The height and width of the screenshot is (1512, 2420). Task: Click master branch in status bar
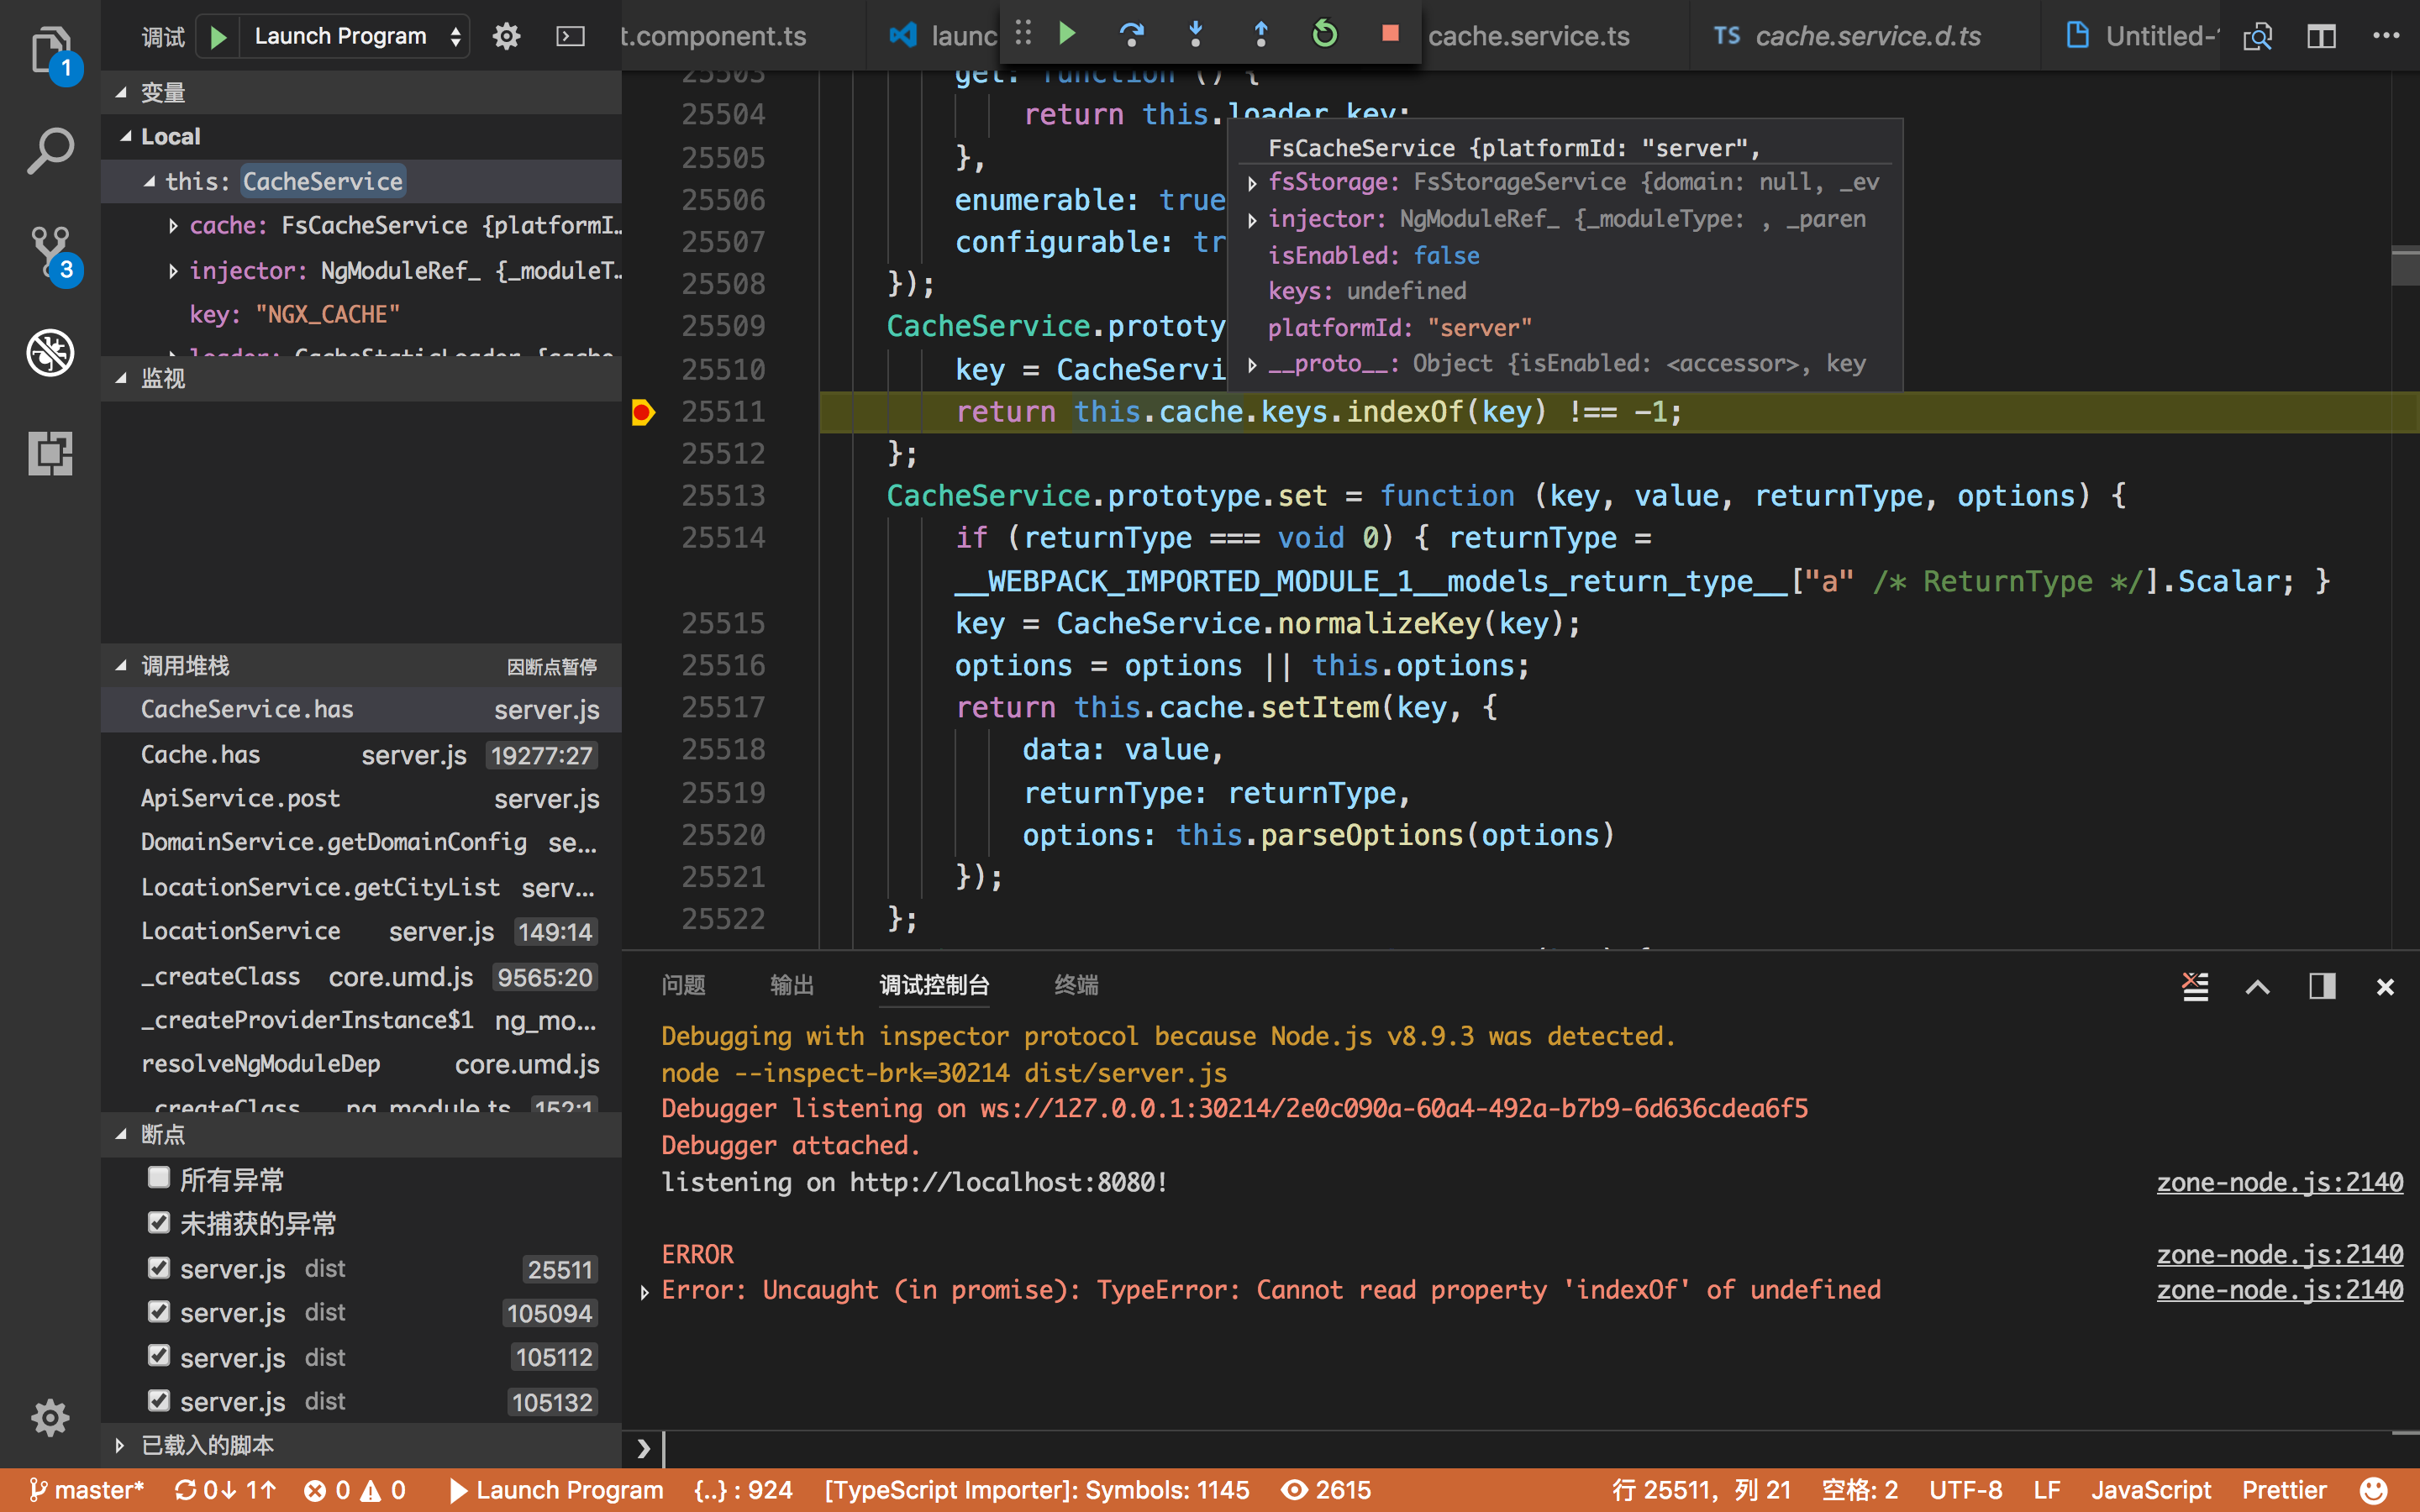pos(86,1490)
